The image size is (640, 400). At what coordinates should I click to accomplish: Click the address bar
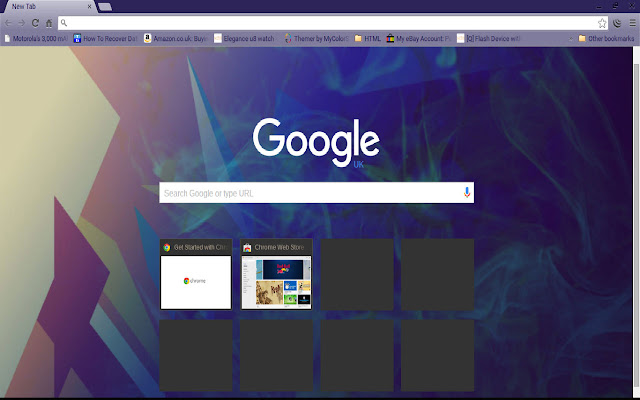coord(333,23)
